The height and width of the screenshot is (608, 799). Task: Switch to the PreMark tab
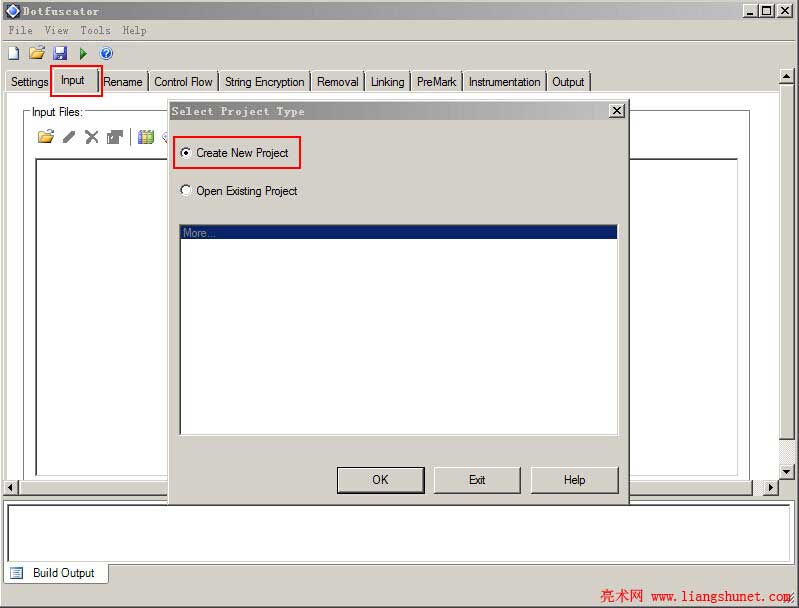tap(437, 82)
